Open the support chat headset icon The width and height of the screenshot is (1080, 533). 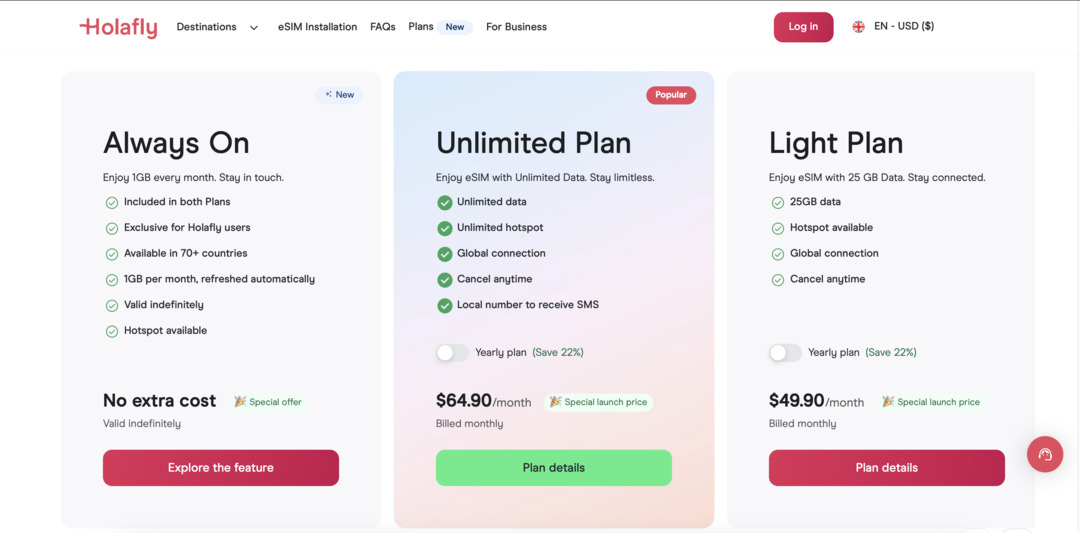[x=1045, y=454]
